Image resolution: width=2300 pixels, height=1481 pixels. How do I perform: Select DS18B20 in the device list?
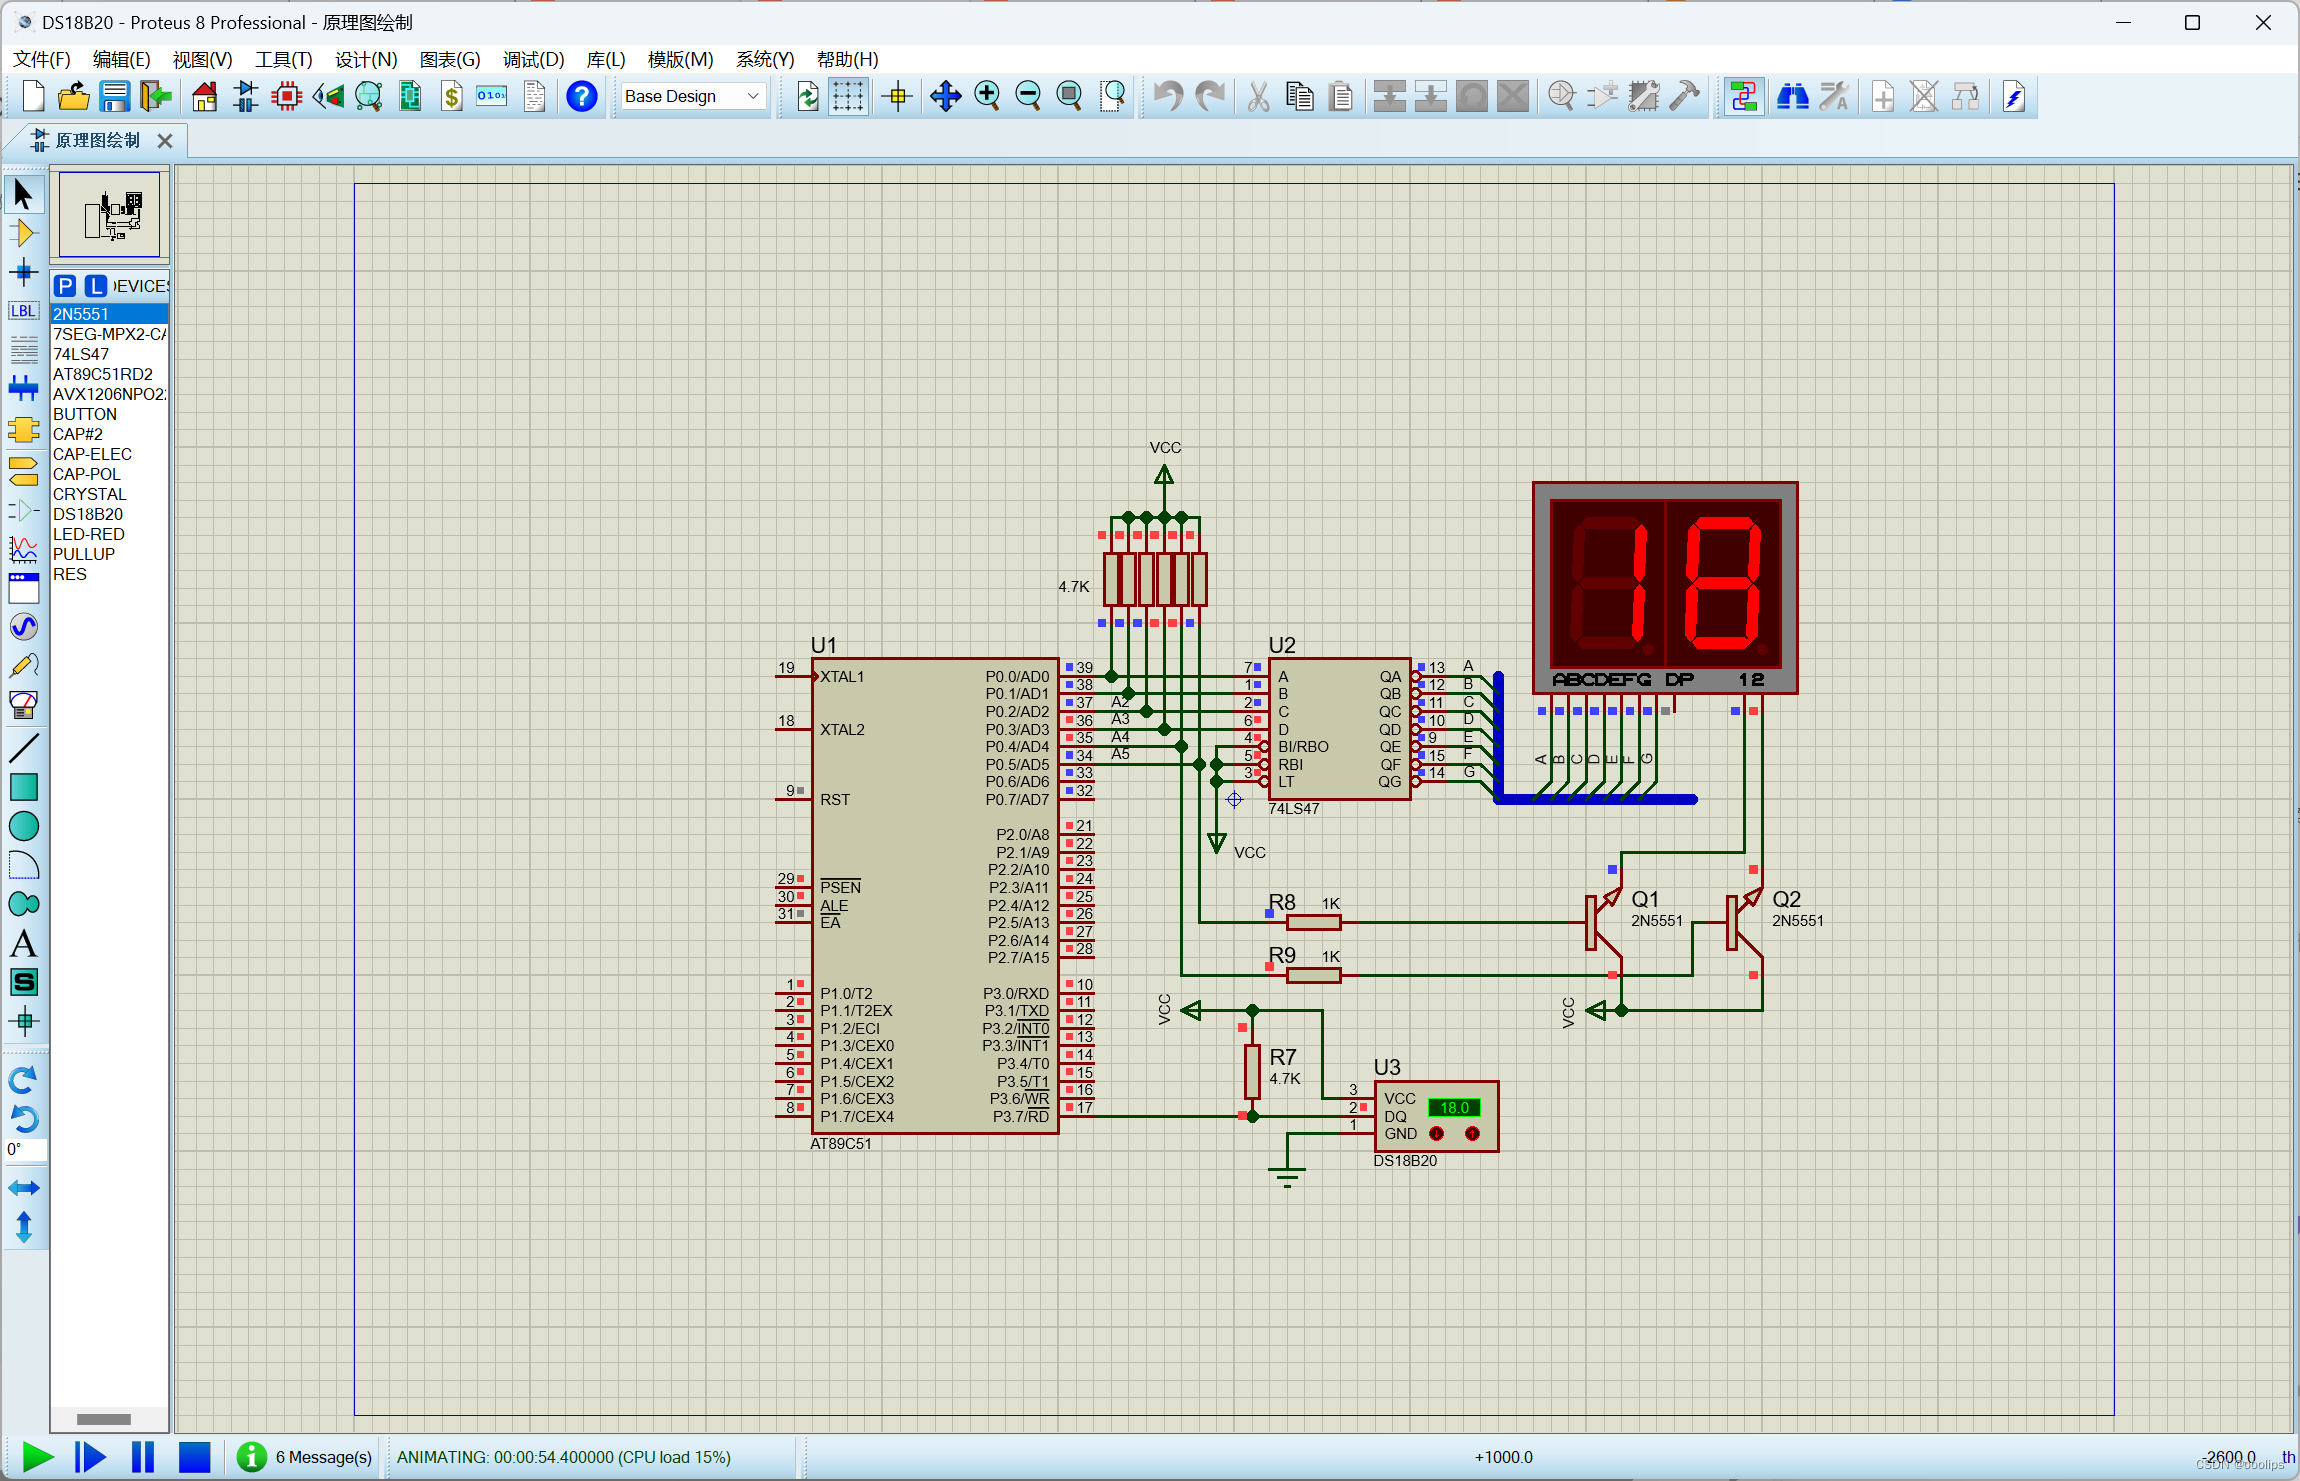(88, 514)
